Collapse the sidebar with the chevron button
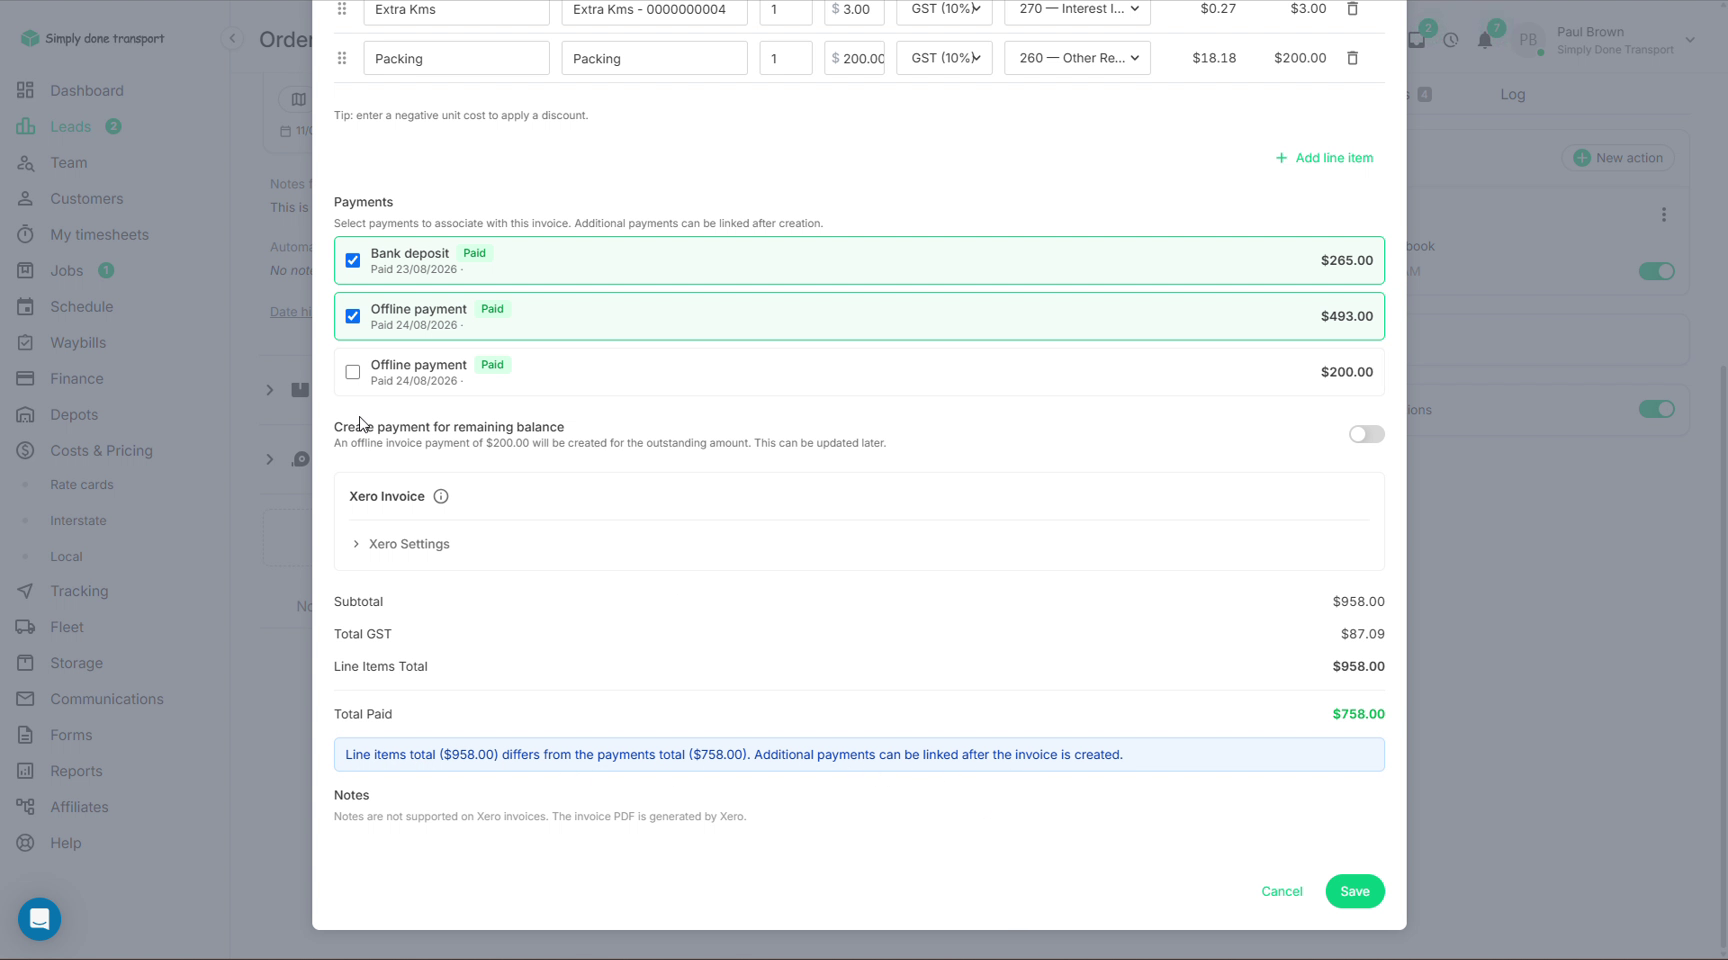The image size is (1728, 960). 232,39
